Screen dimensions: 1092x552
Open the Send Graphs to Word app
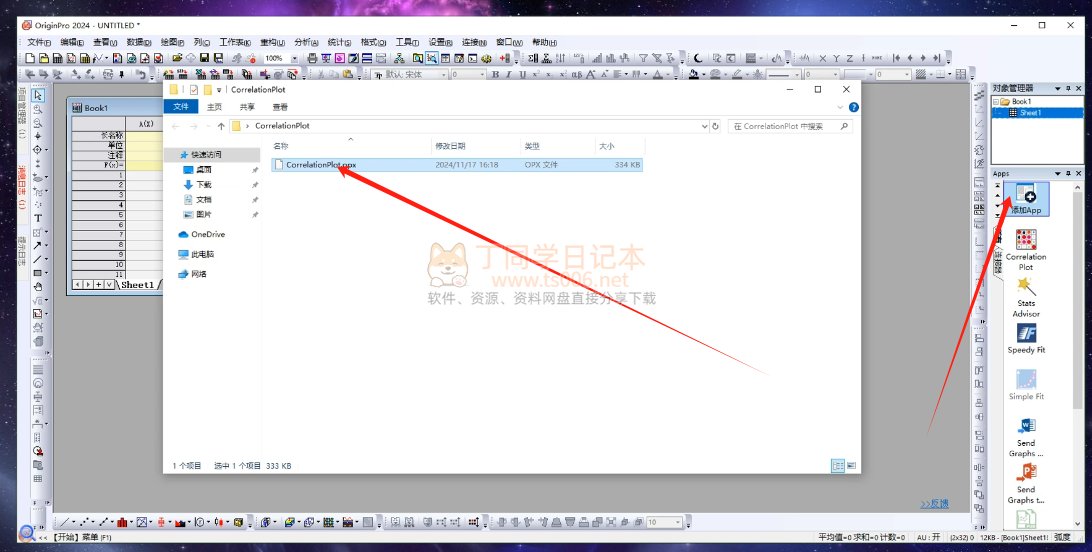(1026, 437)
